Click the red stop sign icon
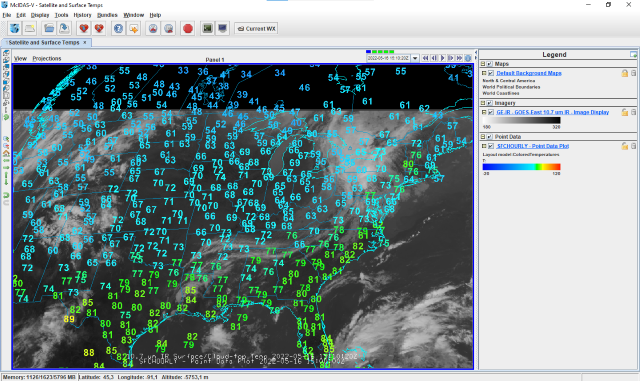The width and height of the screenshot is (640, 381). [x=188, y=29]
